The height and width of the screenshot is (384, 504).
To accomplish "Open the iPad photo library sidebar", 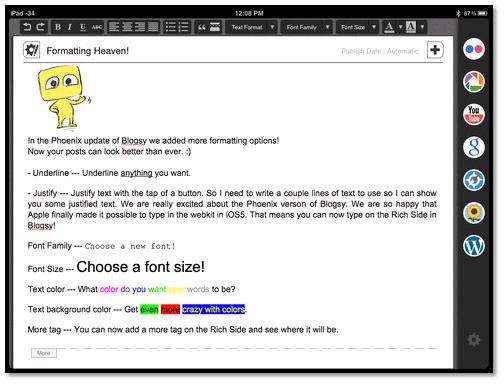I will pyautogui.click(x=474, y=213).
